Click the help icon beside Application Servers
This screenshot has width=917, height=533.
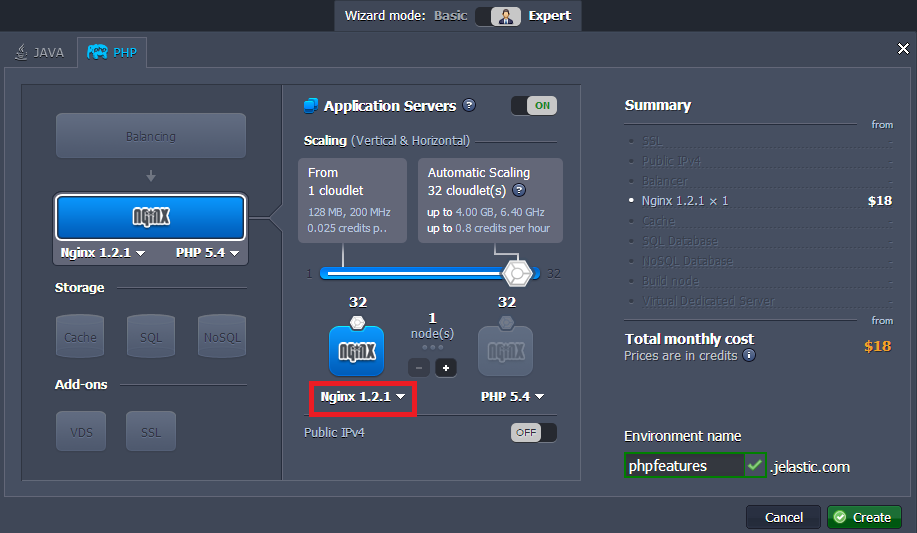tap(469, 106)
